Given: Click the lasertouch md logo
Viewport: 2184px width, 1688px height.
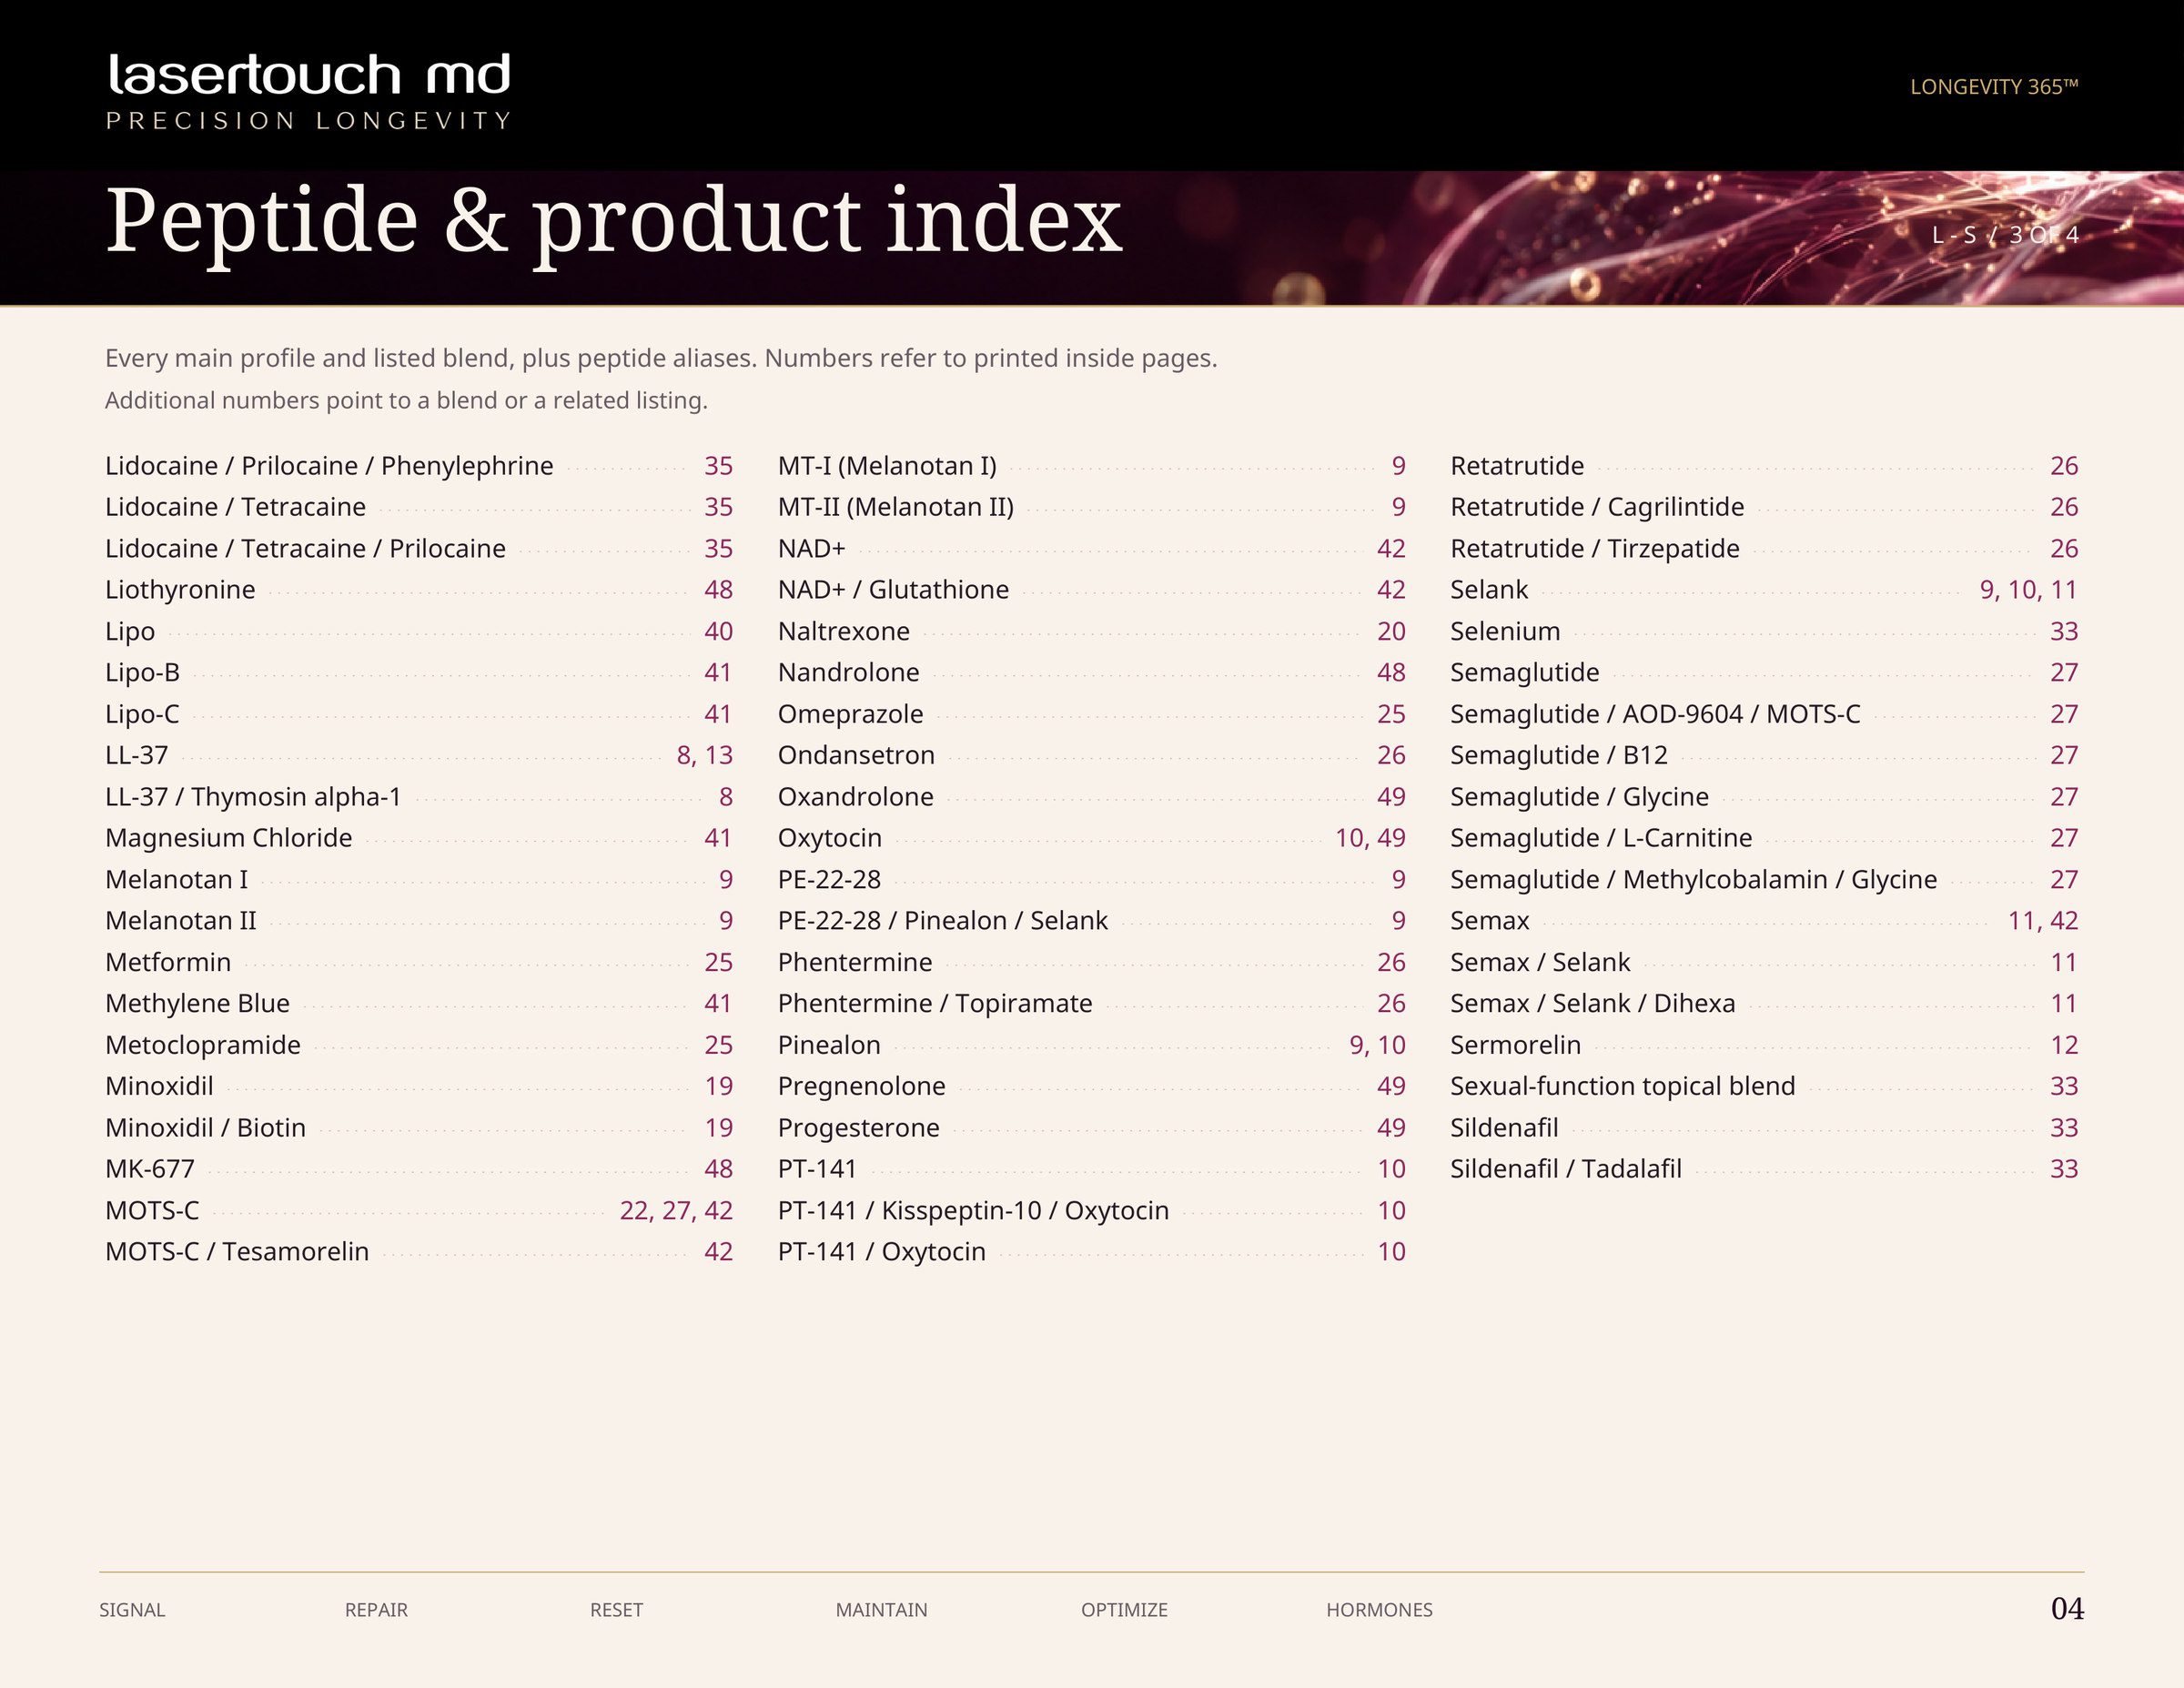Looking at the screenshot, I should point(309,91).
